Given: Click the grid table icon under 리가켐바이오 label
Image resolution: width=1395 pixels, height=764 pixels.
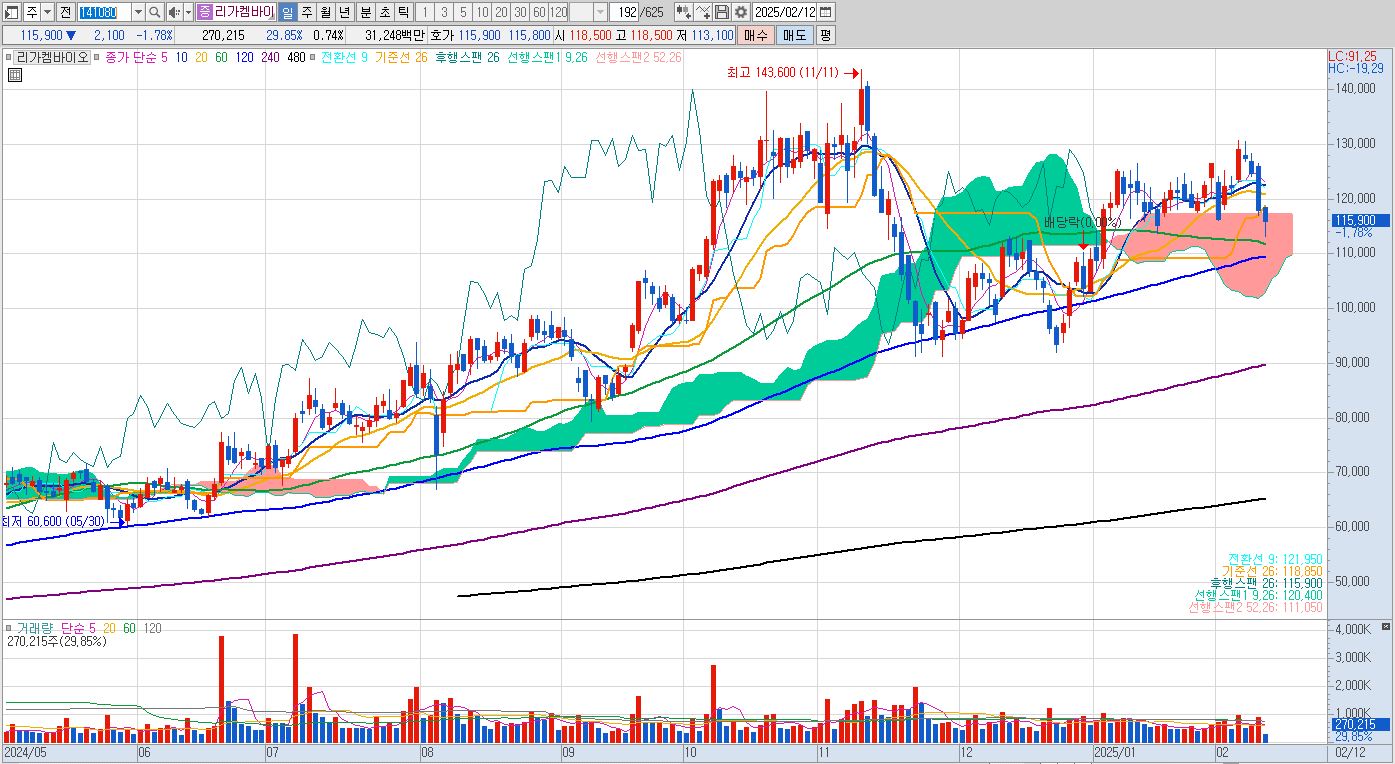Looking at the screenshot, I should 15,74.
